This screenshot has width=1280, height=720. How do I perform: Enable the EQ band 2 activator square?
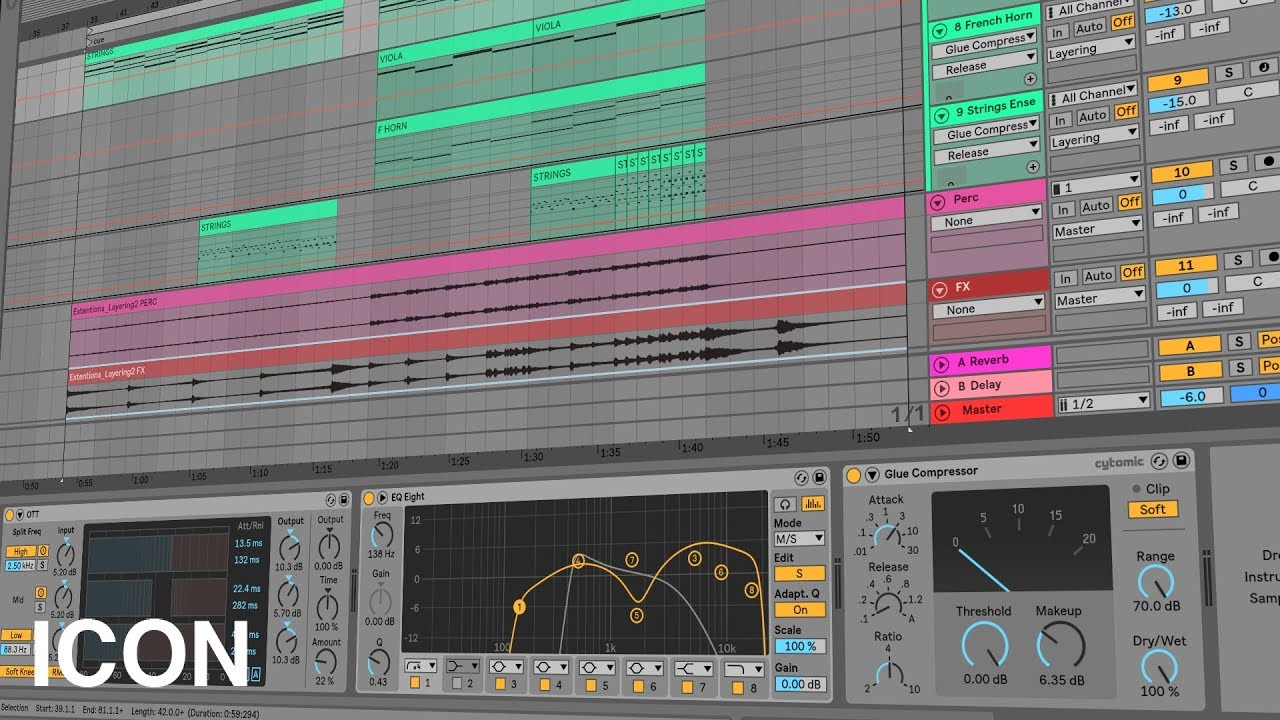tap(457, 684)
